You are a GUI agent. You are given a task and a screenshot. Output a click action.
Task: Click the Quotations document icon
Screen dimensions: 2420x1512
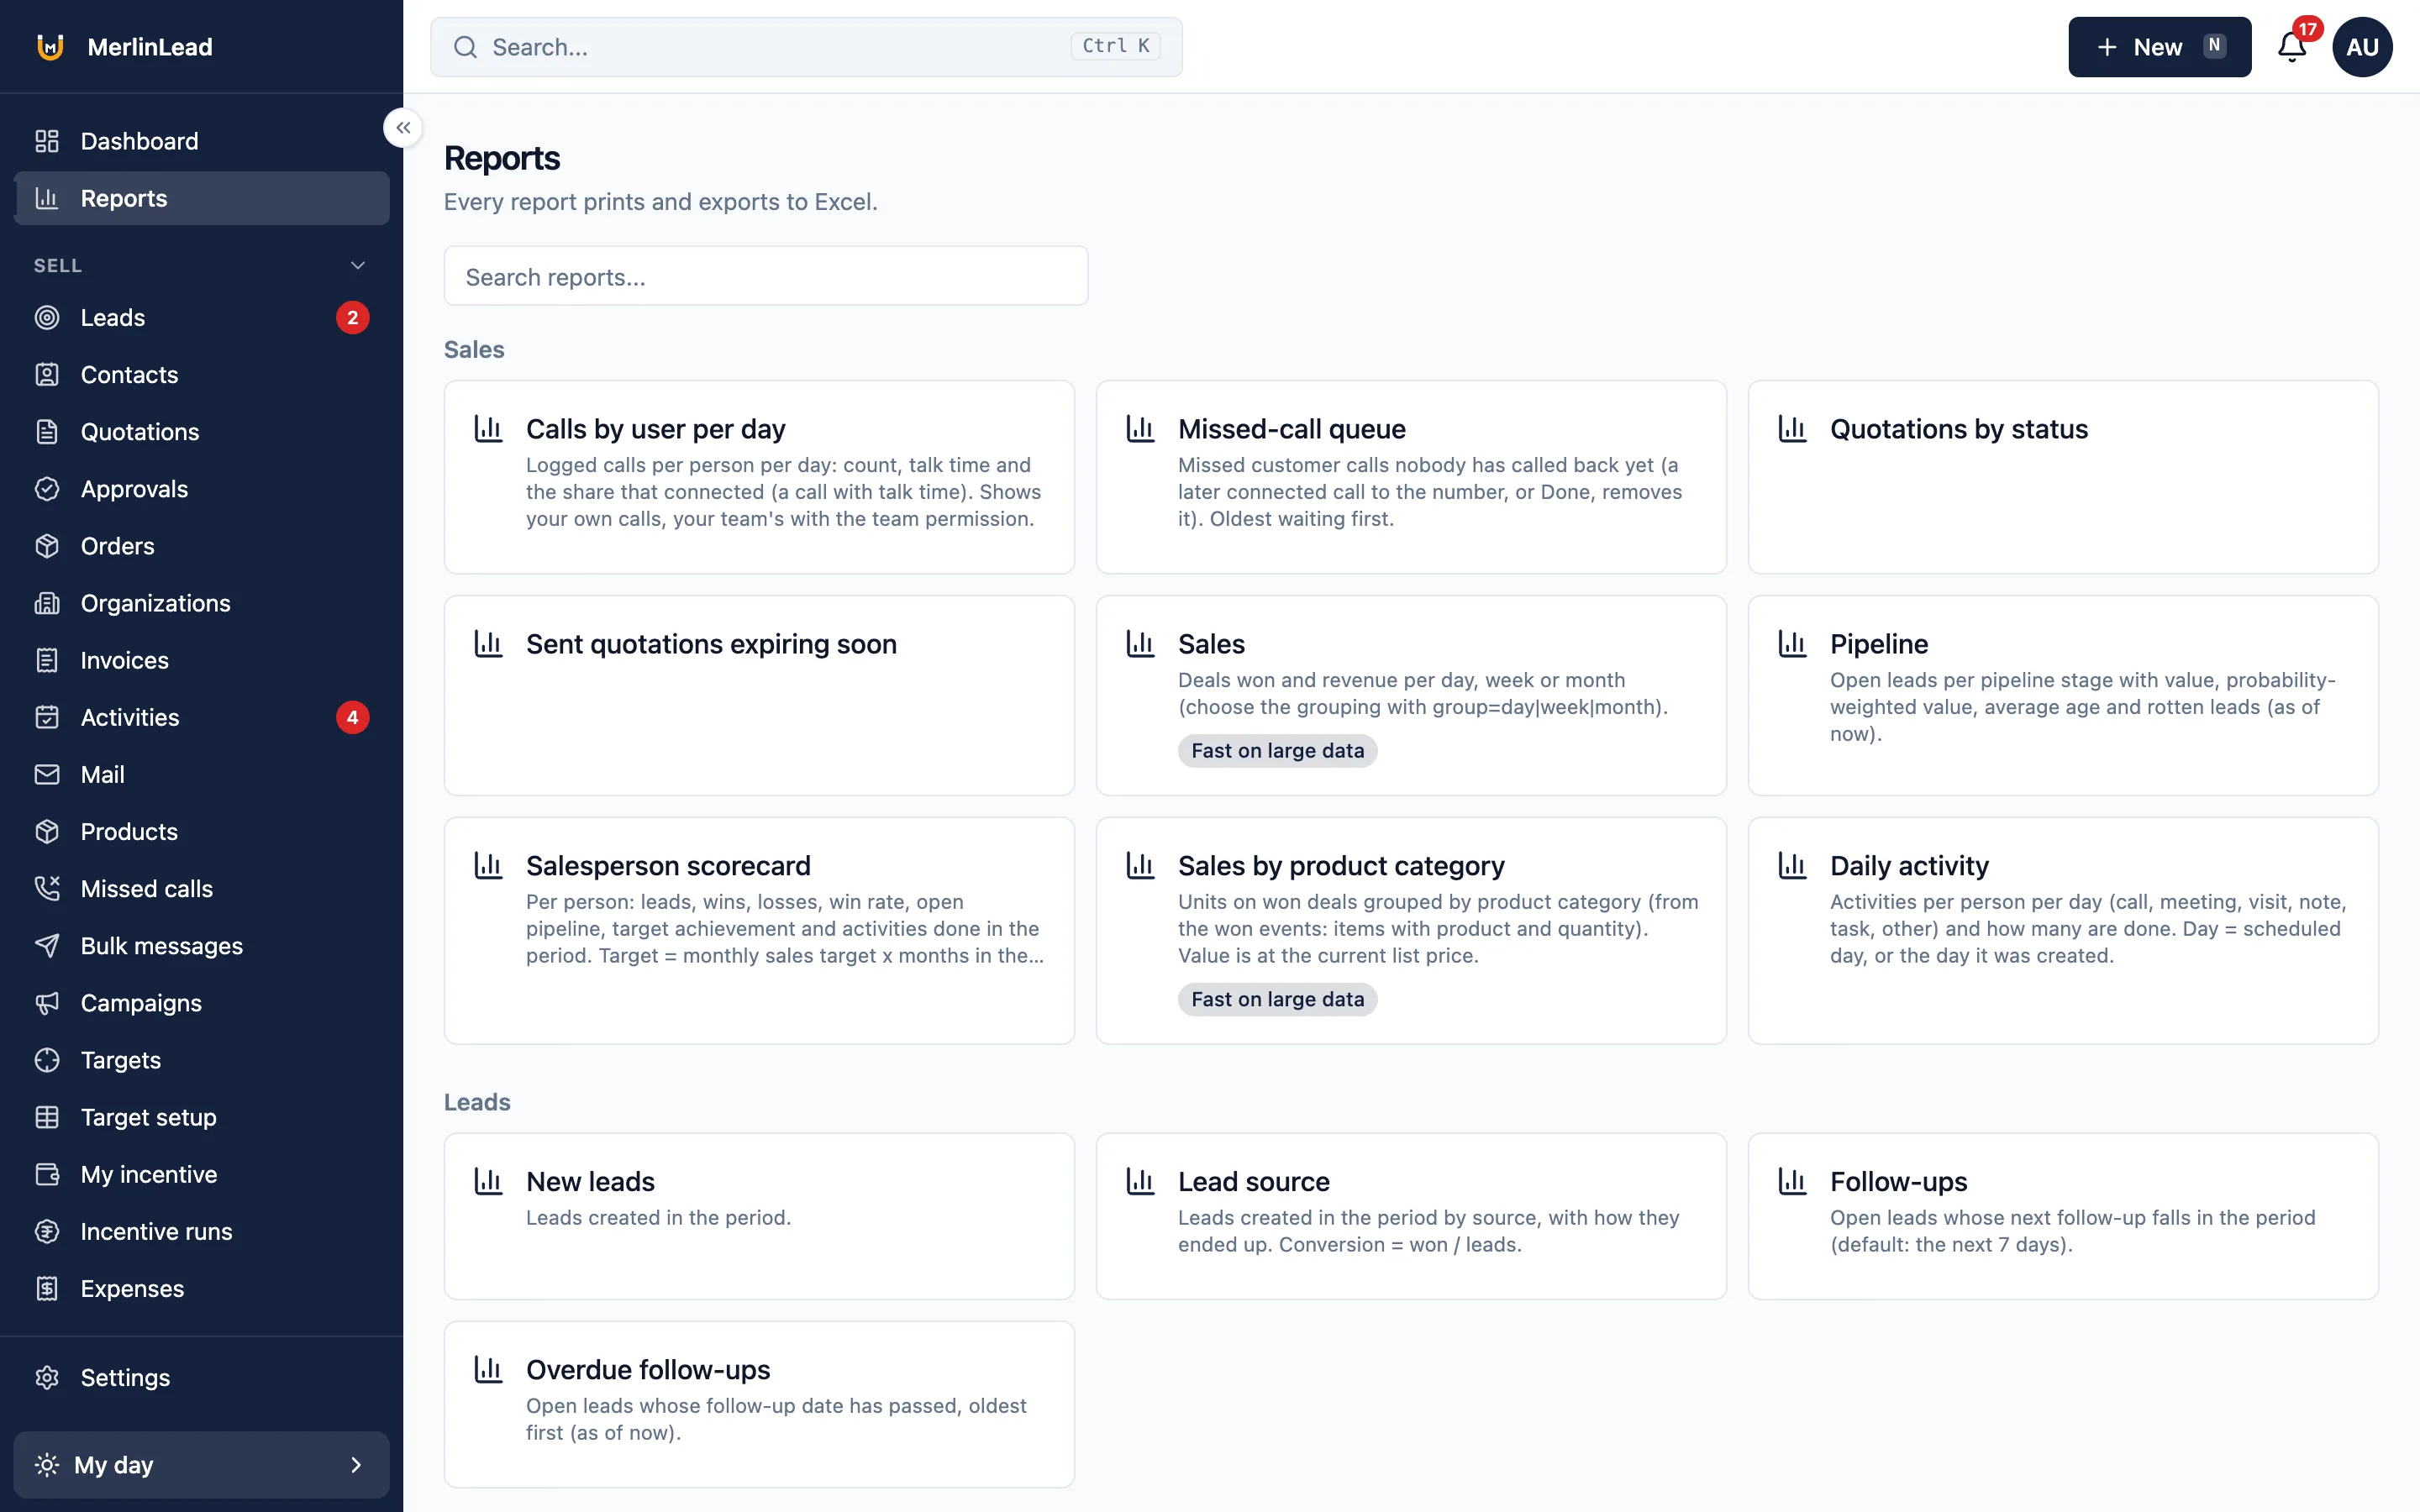coord(47,432)
